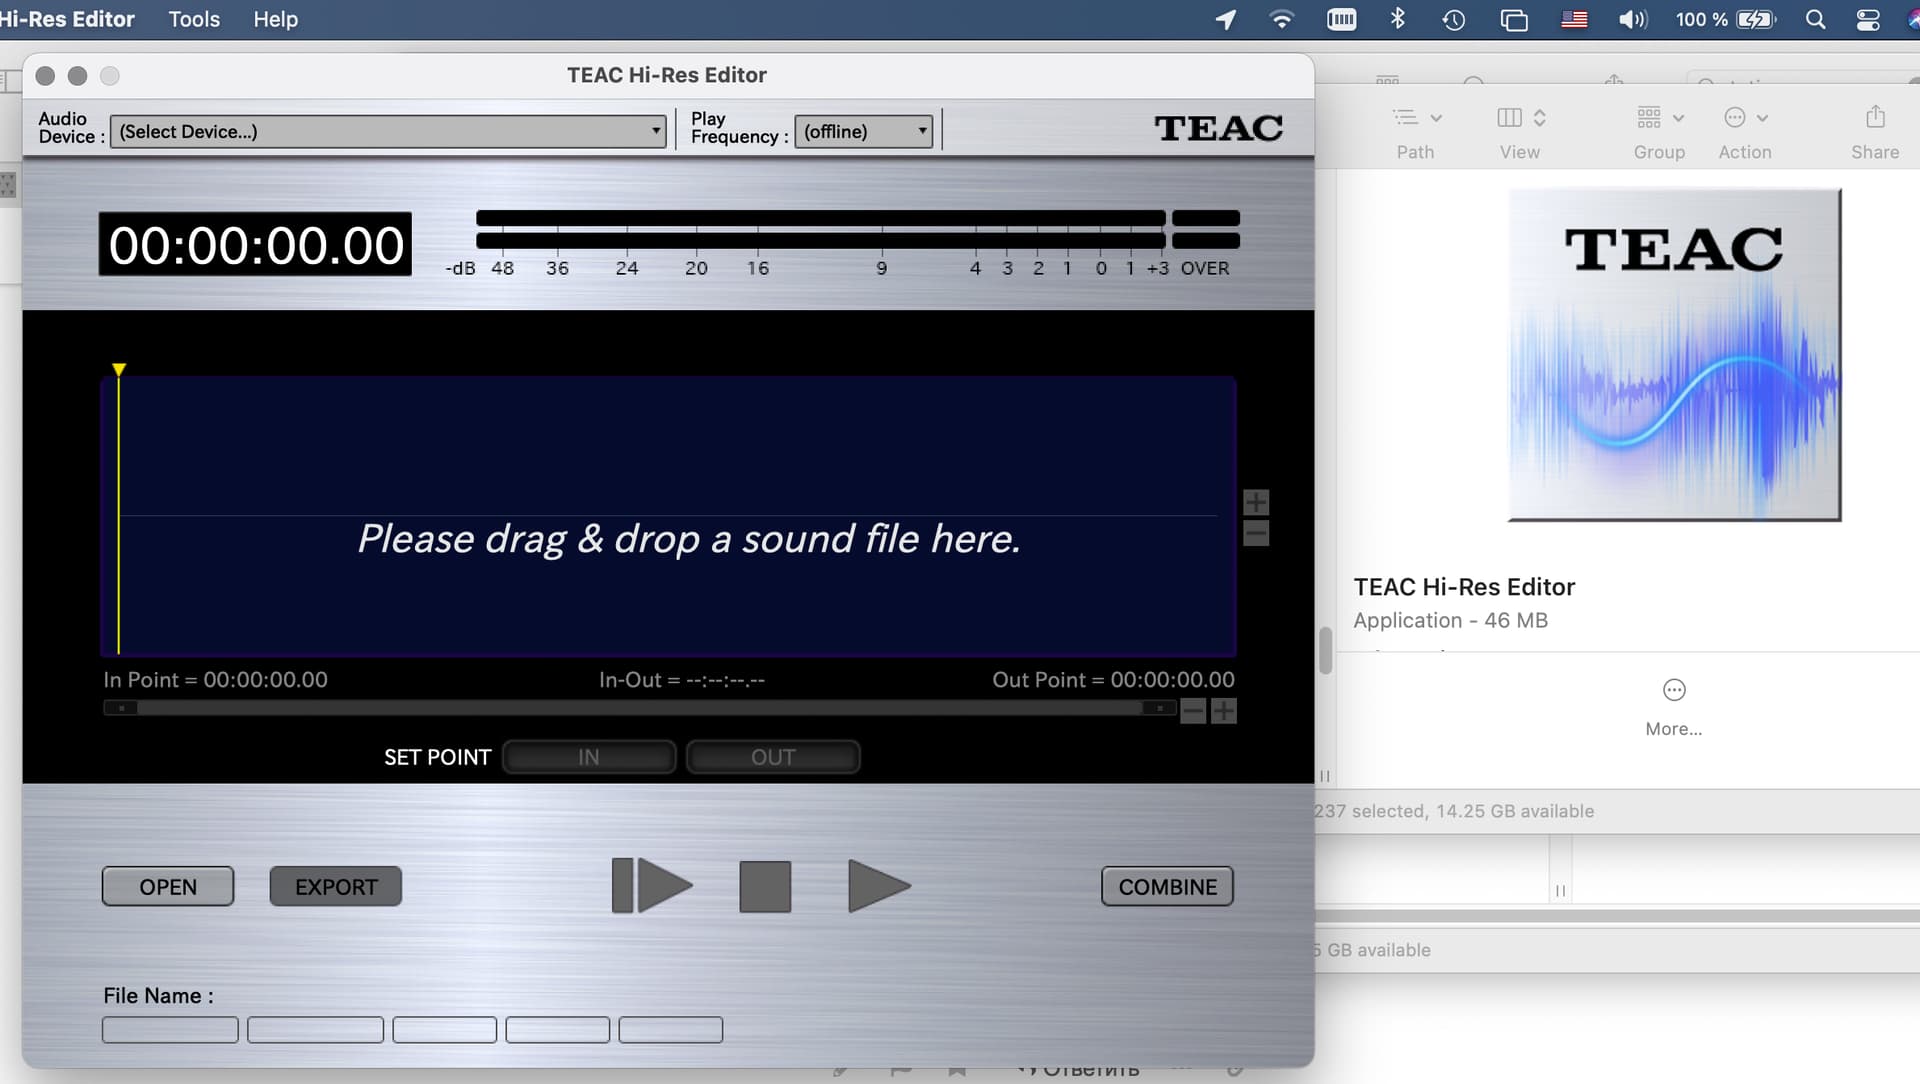Click the More... button in Finder preview
Image resolution: width=1920 pixels, height=1084 pixels.
[x=1674, y=708]
